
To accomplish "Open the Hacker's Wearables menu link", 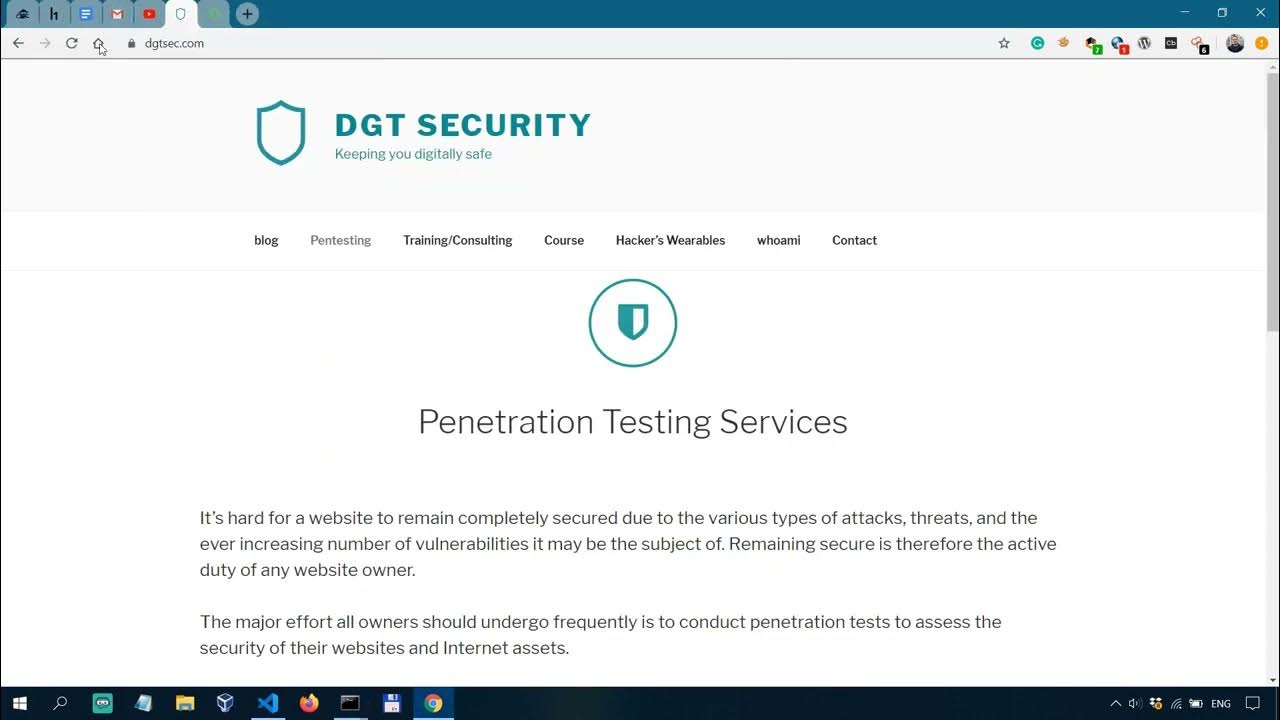I will click(x=670, y=240).
